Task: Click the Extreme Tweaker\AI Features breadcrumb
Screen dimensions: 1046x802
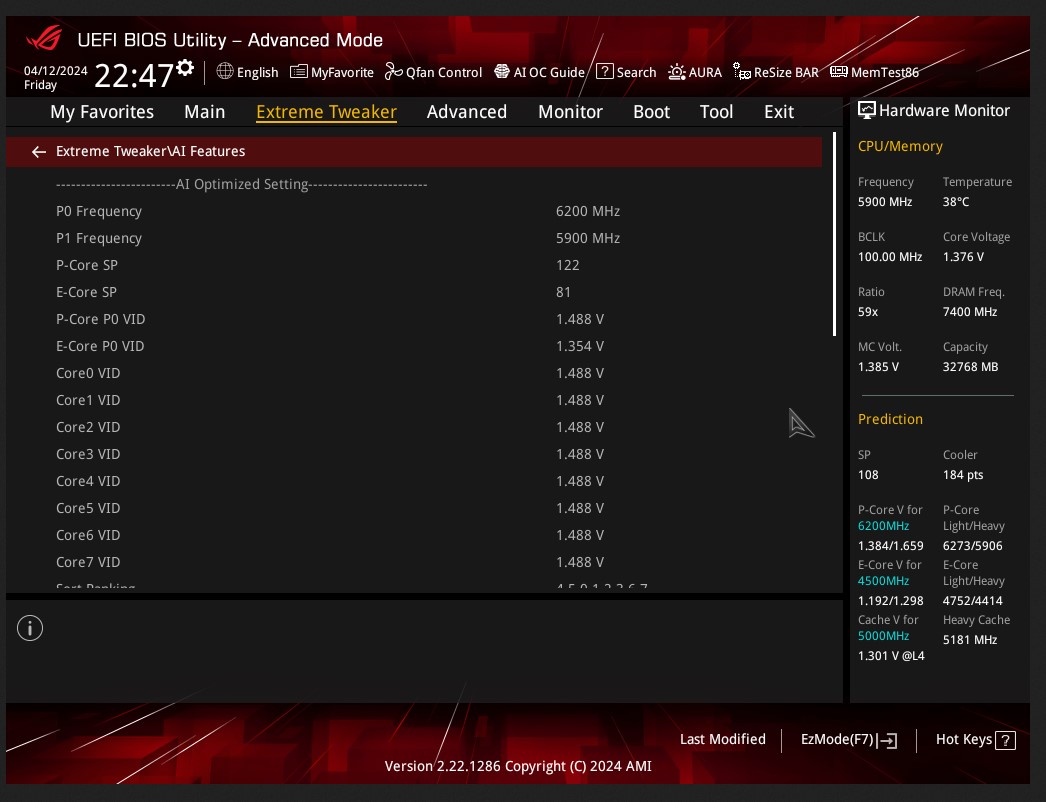Action: (x=151, y=151)
